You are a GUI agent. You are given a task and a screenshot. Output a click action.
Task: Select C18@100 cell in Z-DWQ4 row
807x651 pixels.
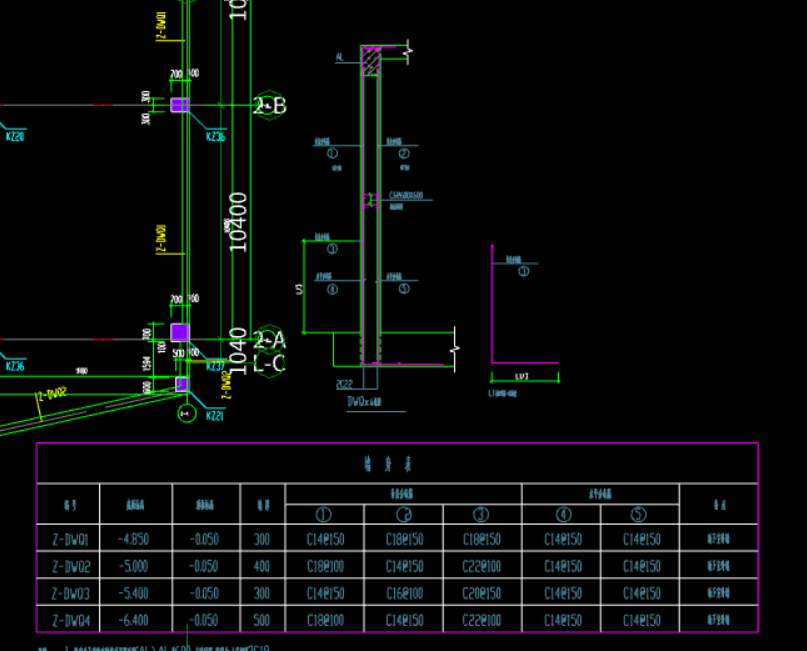coord(325,620)
